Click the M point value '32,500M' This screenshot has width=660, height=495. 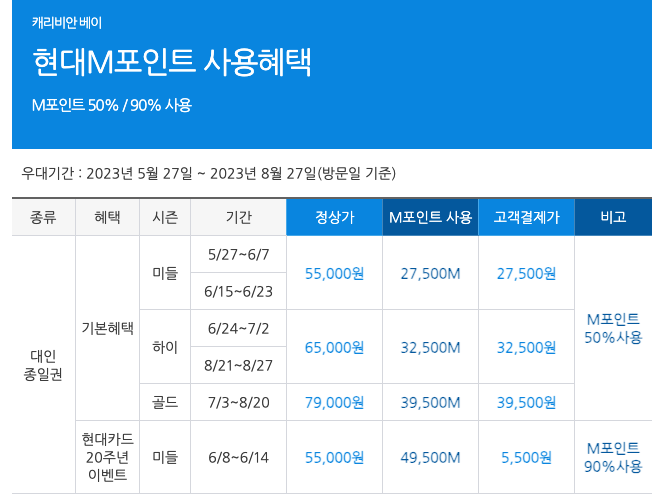(431, 348)
